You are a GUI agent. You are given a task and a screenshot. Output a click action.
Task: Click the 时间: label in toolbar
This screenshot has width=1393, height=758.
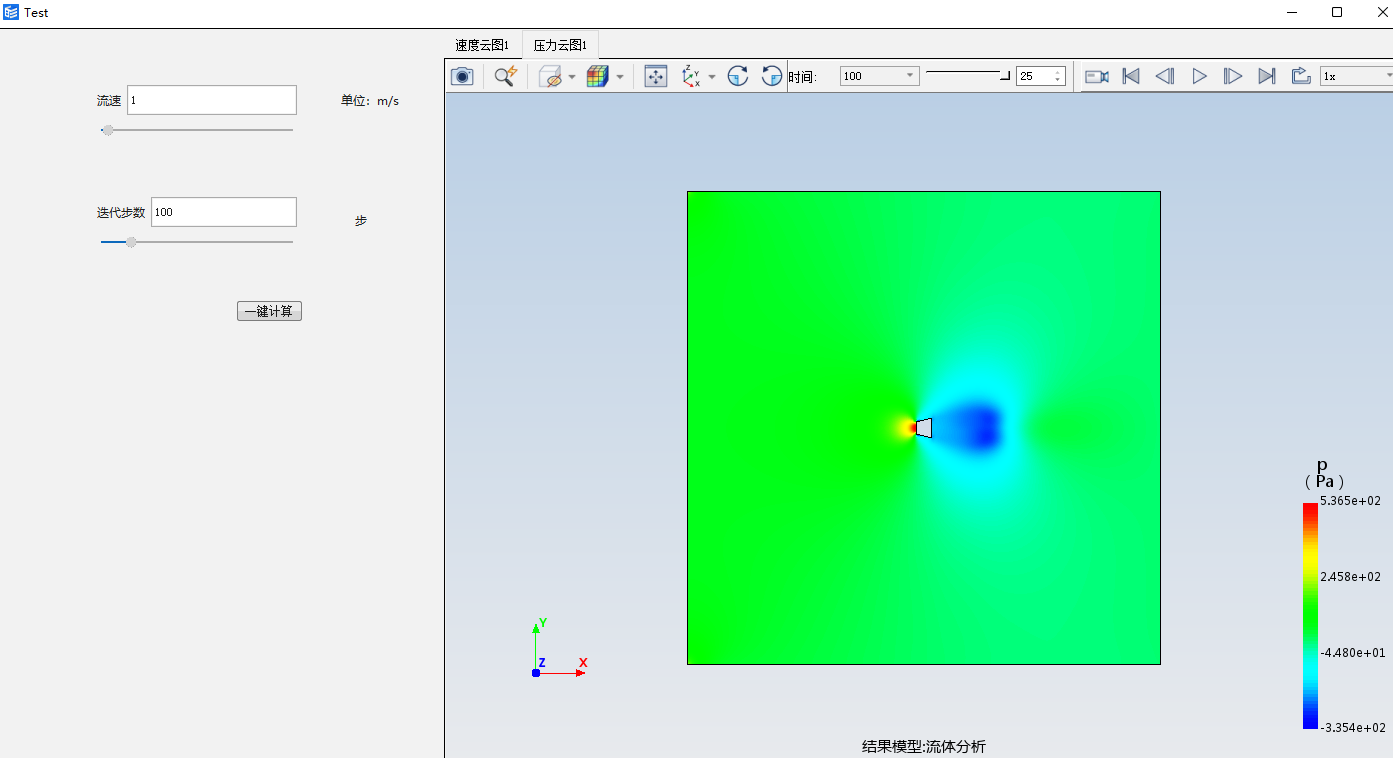(x=803, y=77)
